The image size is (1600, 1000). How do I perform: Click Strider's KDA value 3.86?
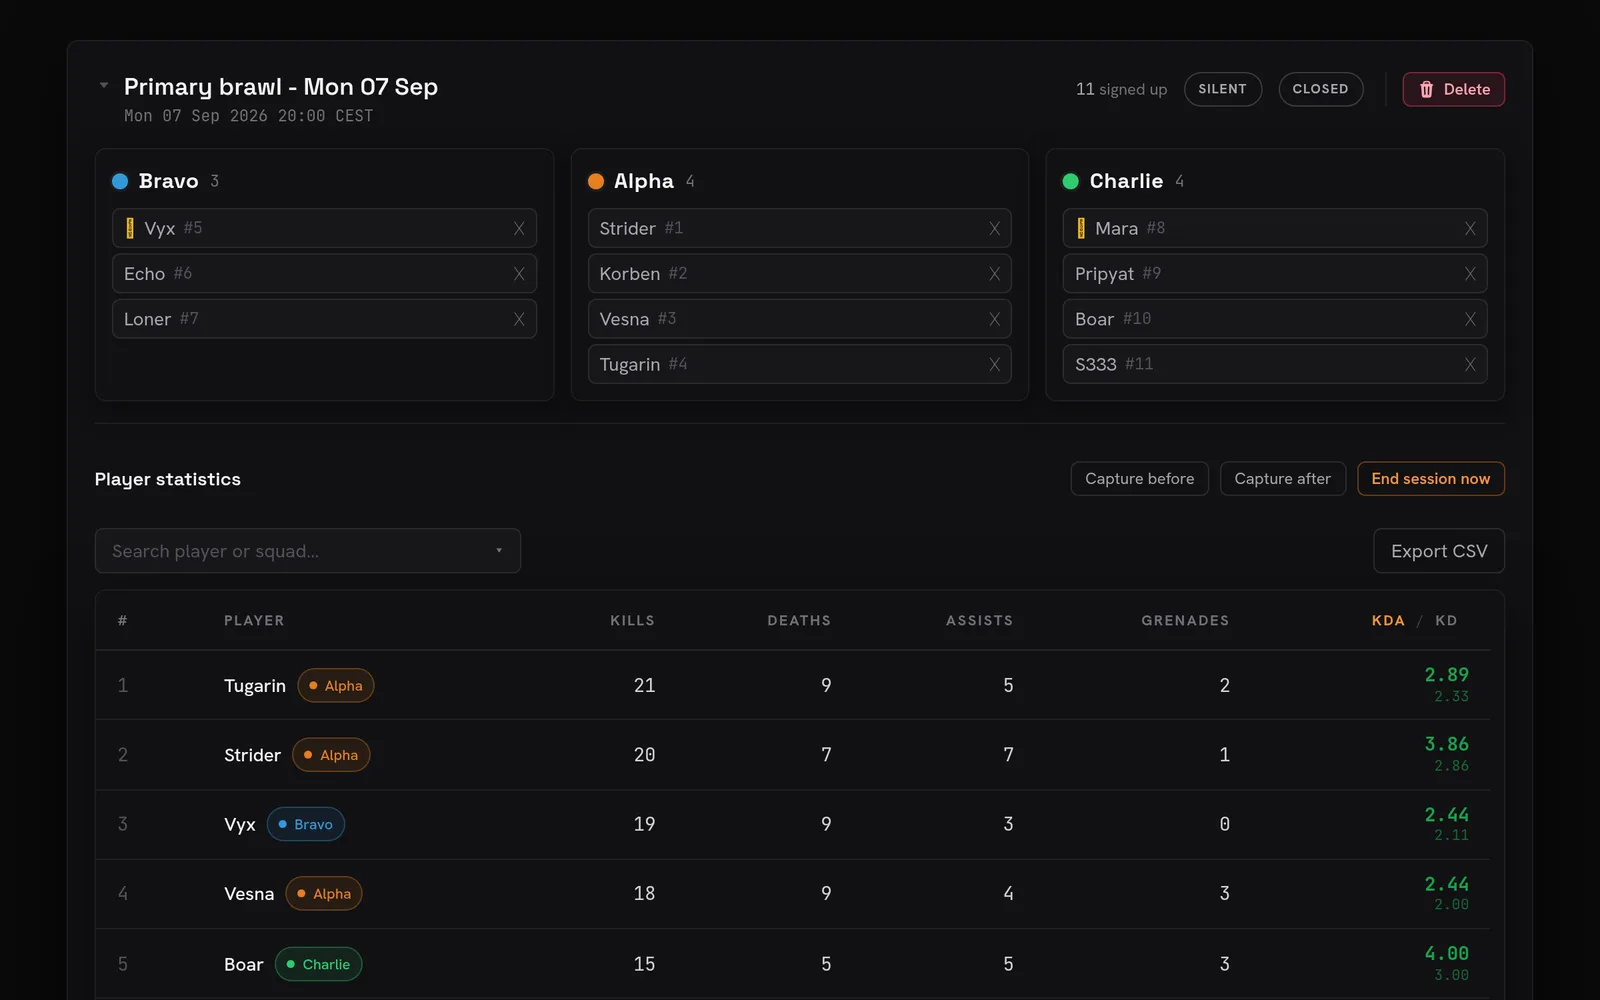[x=1447, y=744]
